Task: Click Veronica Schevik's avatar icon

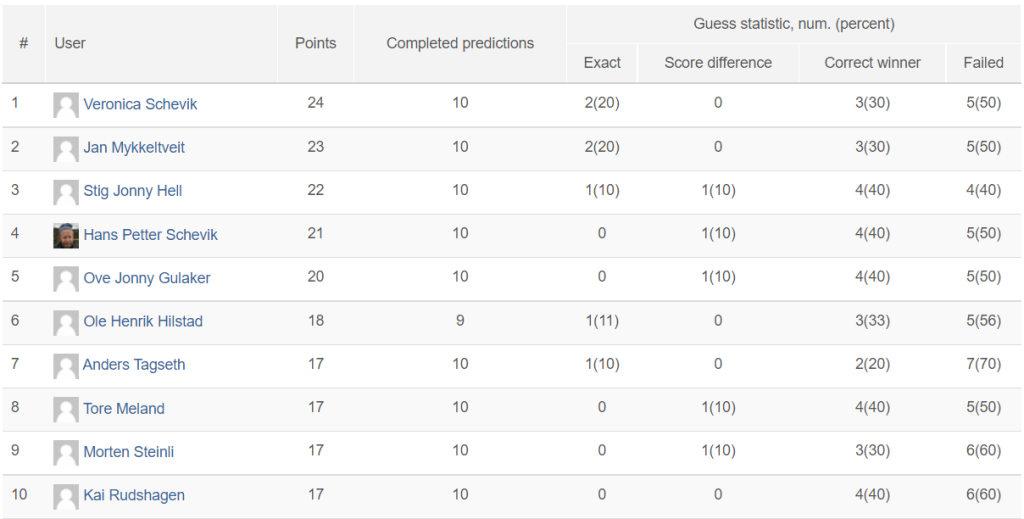Action: click(x=66, y=105)
